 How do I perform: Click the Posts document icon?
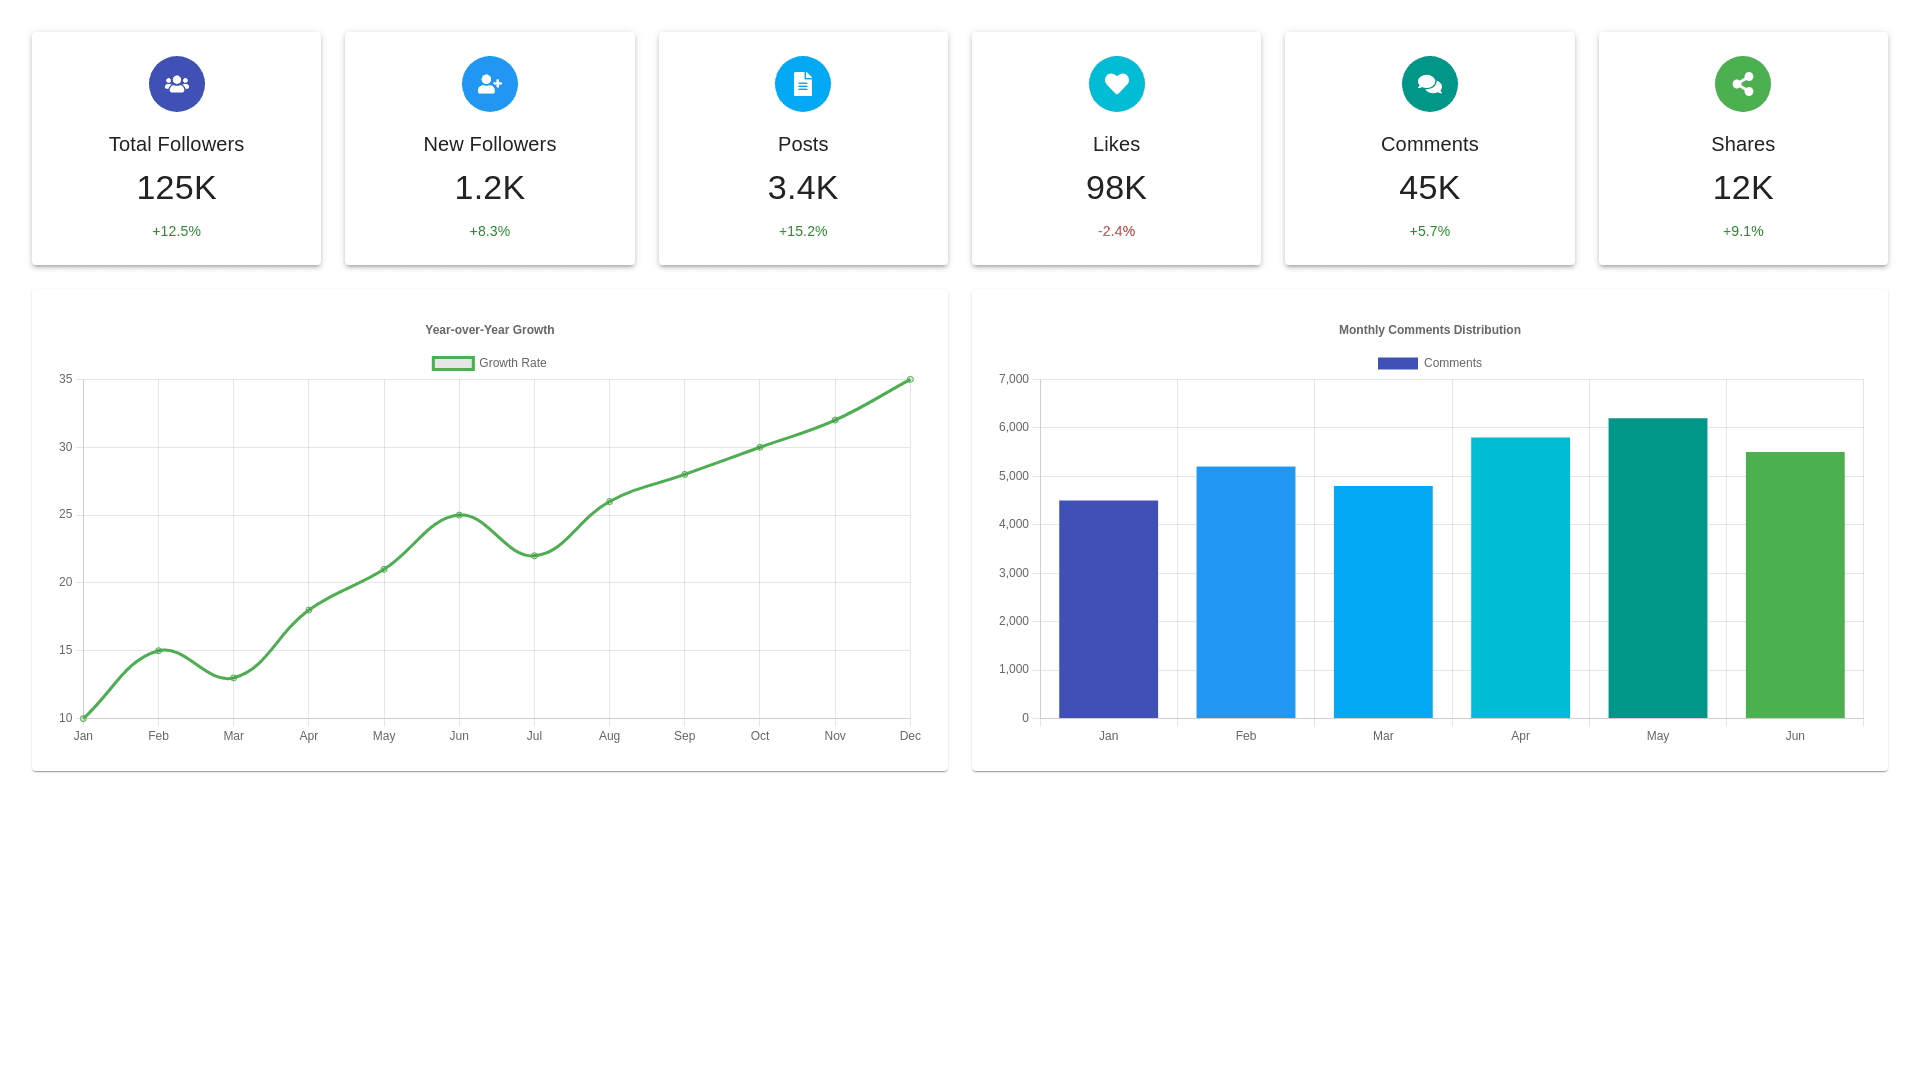[803, 84]
